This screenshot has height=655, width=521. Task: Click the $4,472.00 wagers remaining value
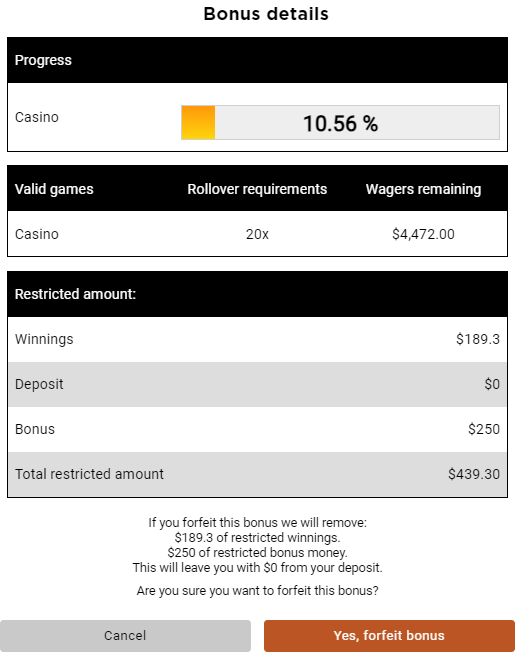[x=423, y=234]
